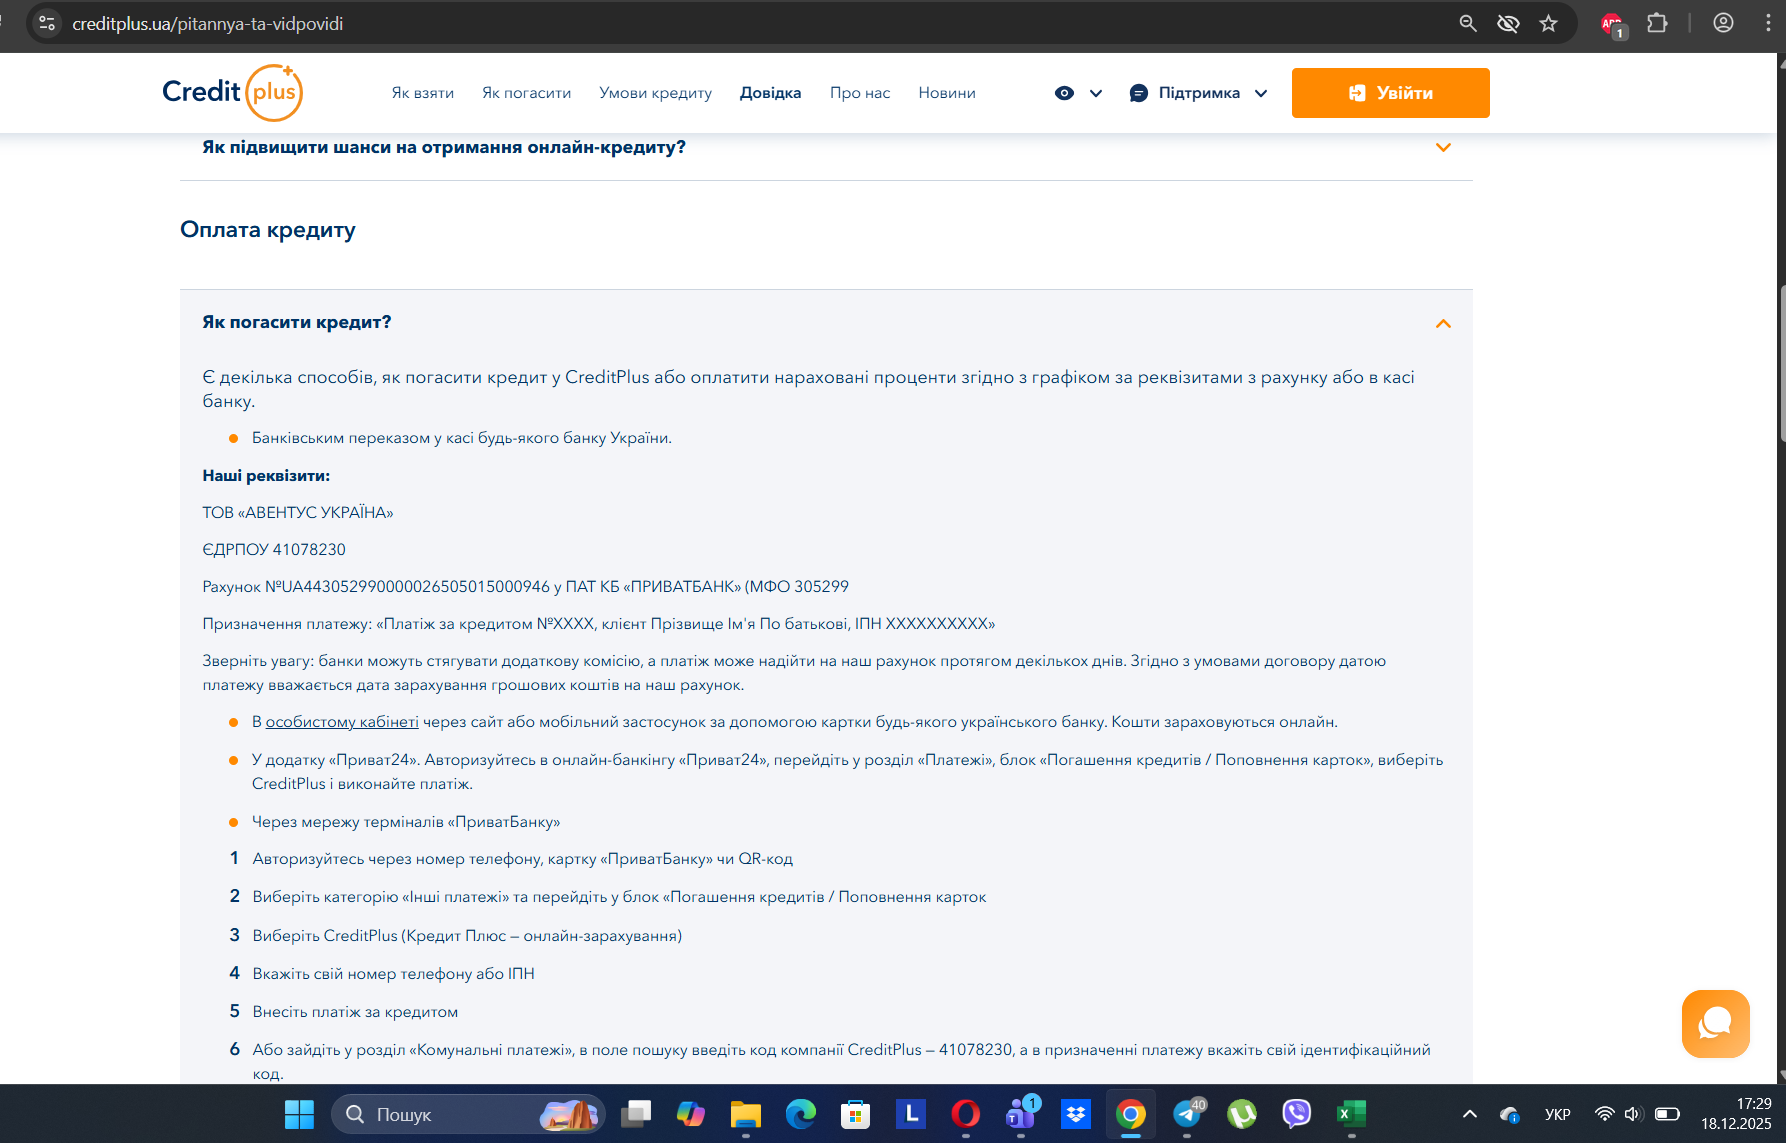The height and width of the screenshot is (1143, 1786).
Task: Open Dropbox from the taskbar
Action: click(1076, 1114)
